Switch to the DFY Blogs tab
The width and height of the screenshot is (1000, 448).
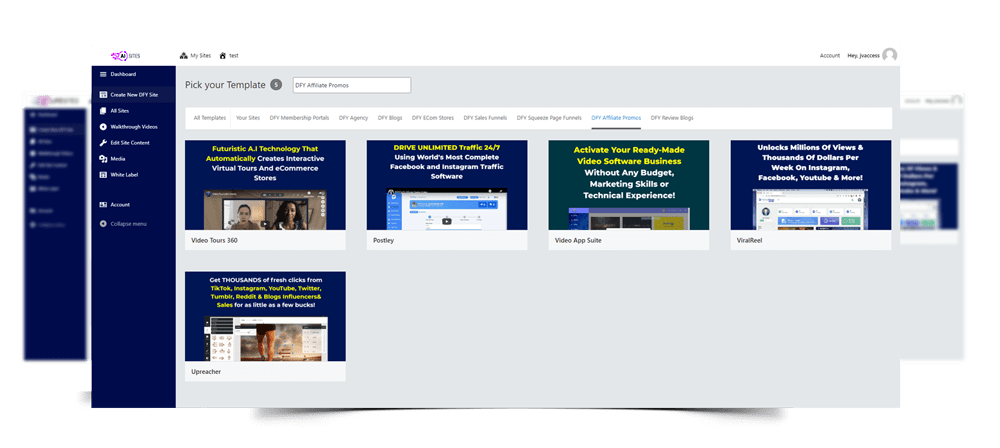(390, 118)
